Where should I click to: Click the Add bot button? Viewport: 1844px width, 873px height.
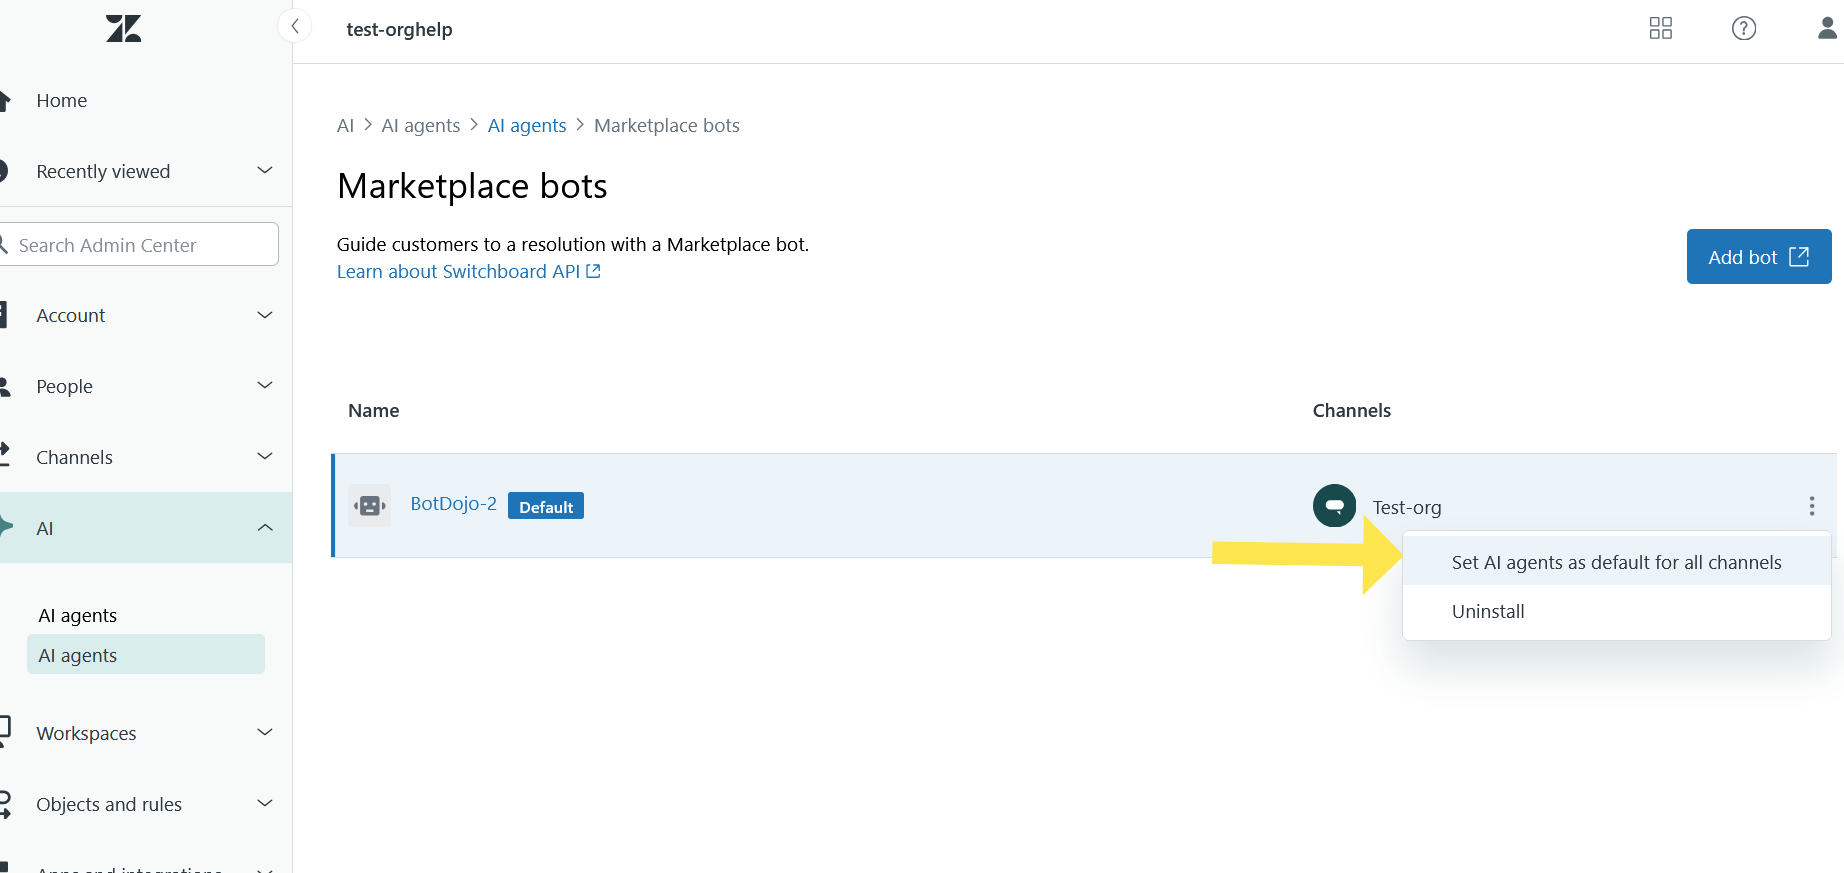coord(1758,257)
